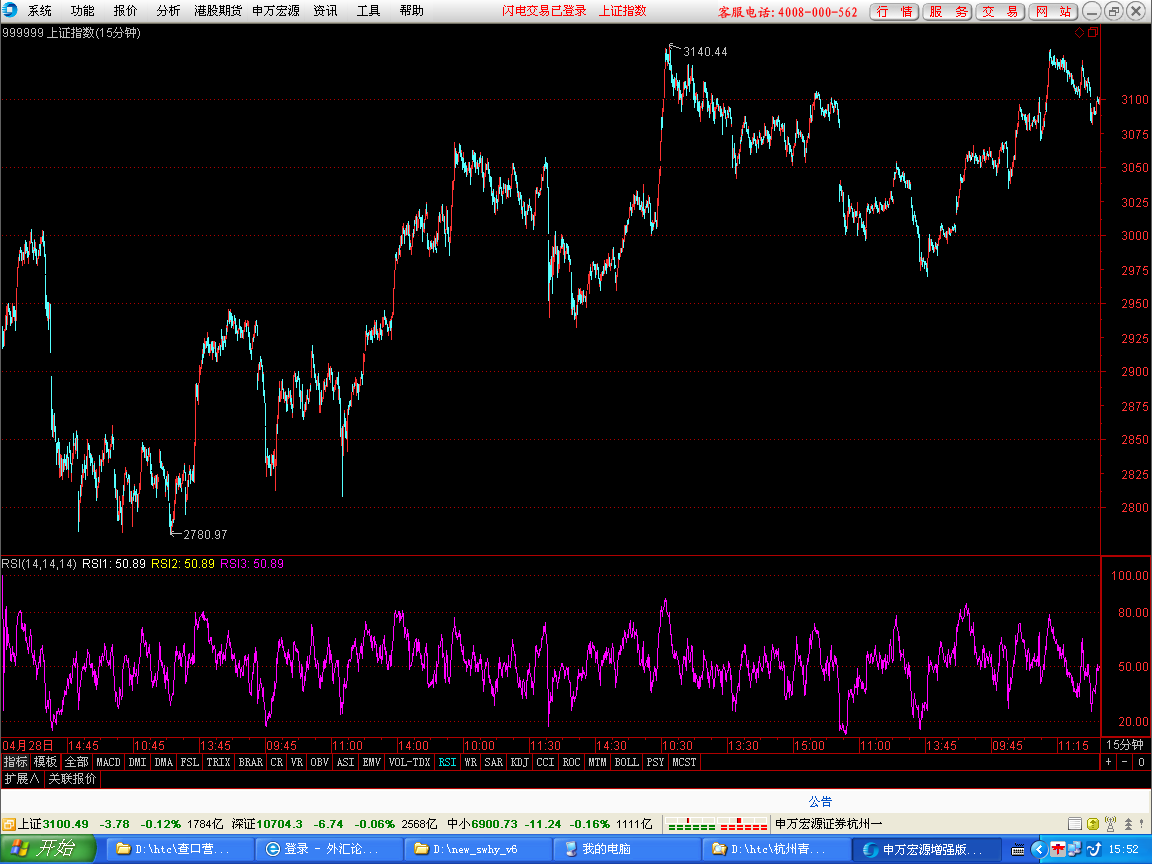The image size is (1152, 864).
Task: Open the 功能 menu
Action: click(82, 10)
